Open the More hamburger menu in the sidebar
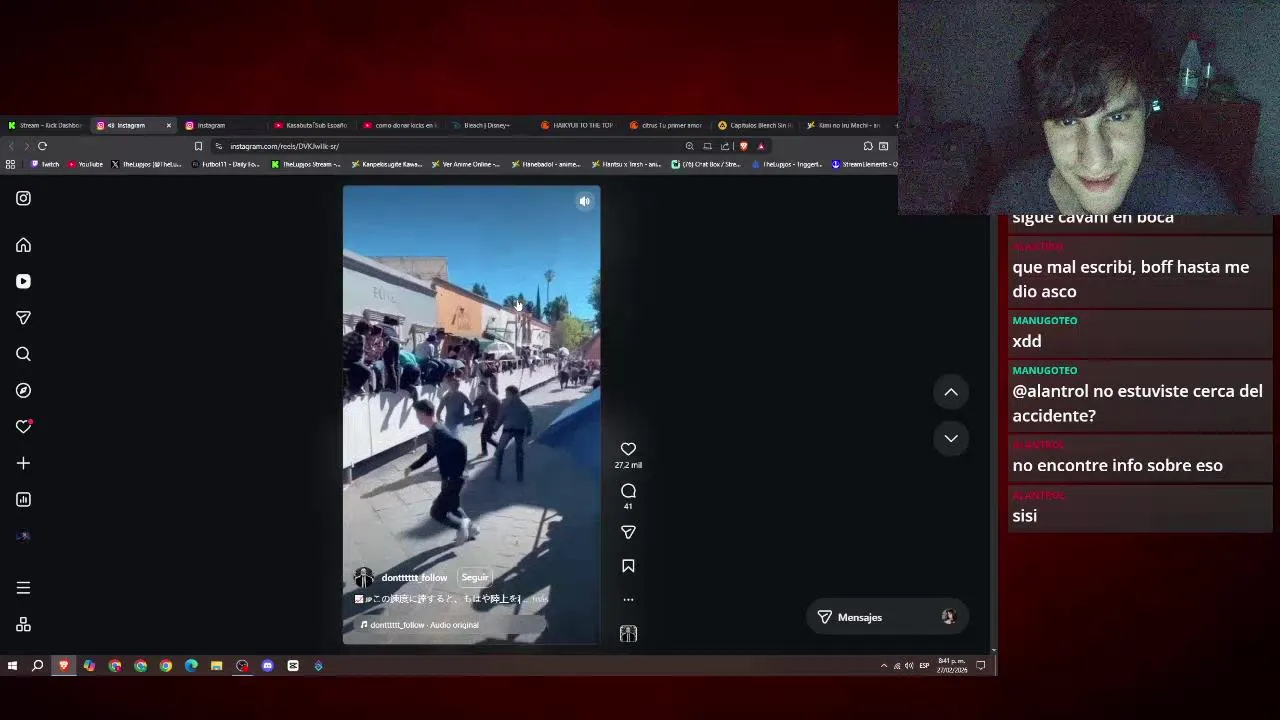 click(x=23, y=588)
